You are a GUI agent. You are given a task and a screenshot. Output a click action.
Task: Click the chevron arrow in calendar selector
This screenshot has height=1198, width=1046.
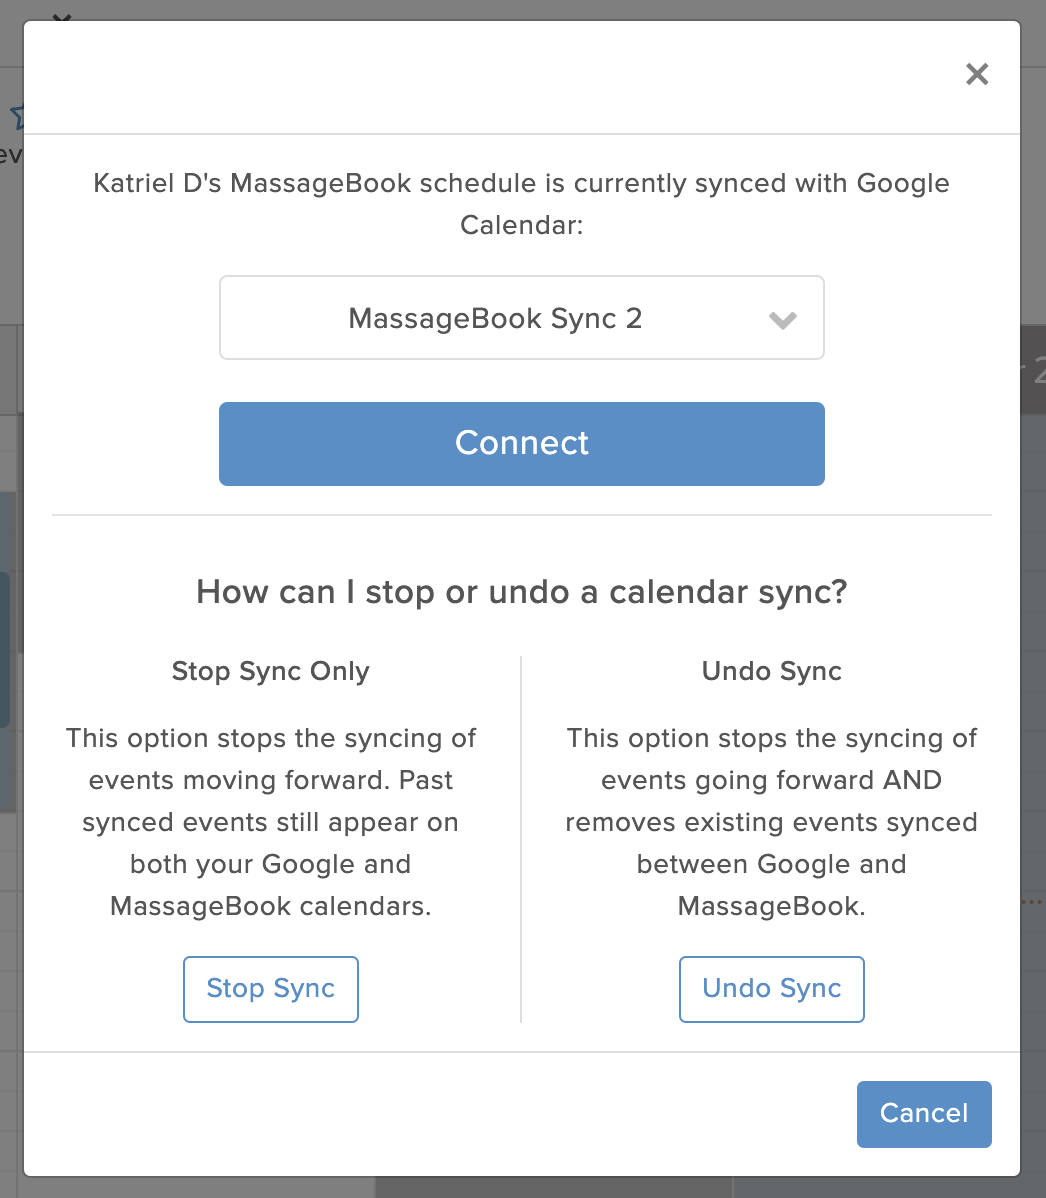coord(782,320)
